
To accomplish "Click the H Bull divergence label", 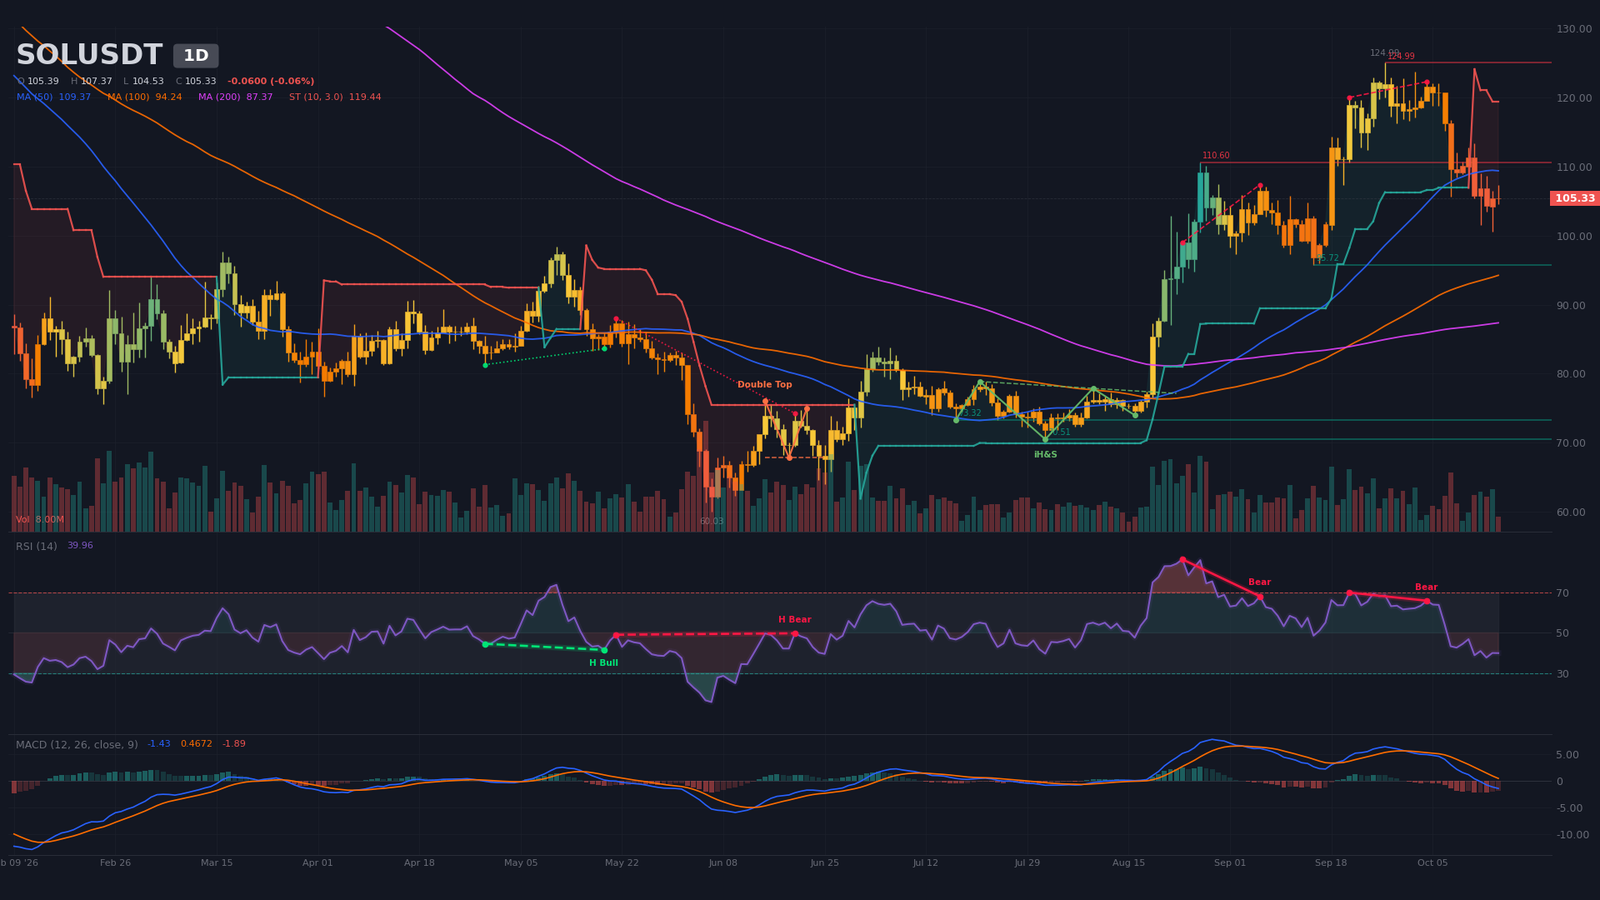I will pos(604,663).
